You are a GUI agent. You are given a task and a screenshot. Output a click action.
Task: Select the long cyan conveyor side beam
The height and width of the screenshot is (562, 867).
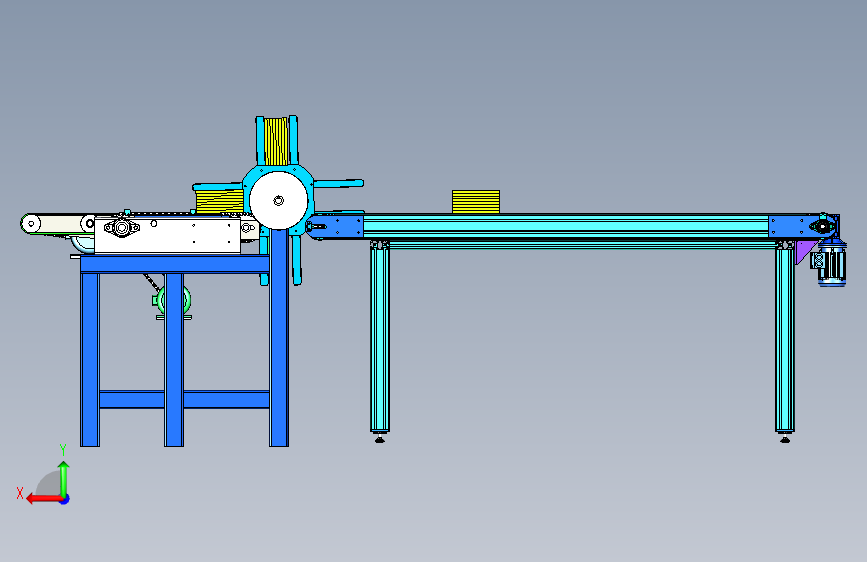click(x=566, y=227)
